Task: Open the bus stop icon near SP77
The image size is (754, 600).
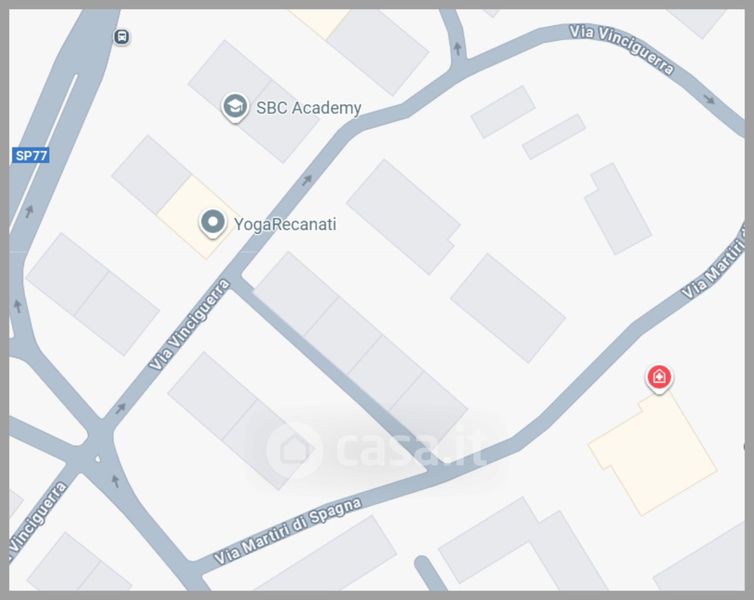Action: point(122,37)
